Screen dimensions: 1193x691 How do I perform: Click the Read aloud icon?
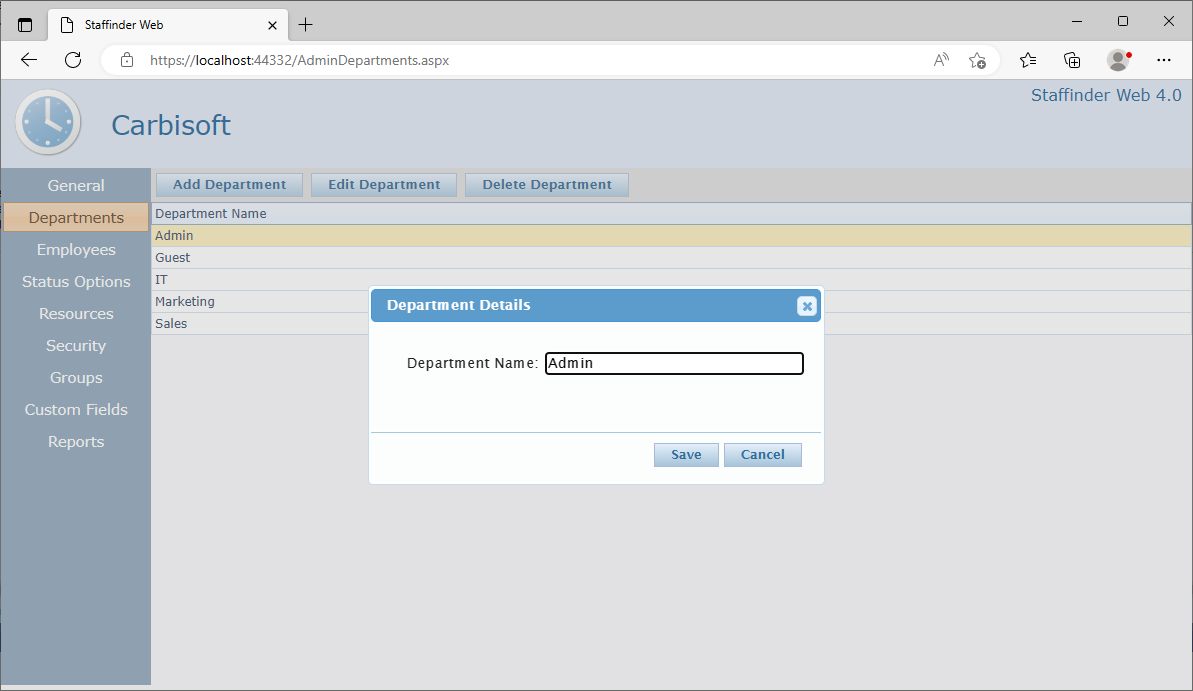[x=941, y=60]
